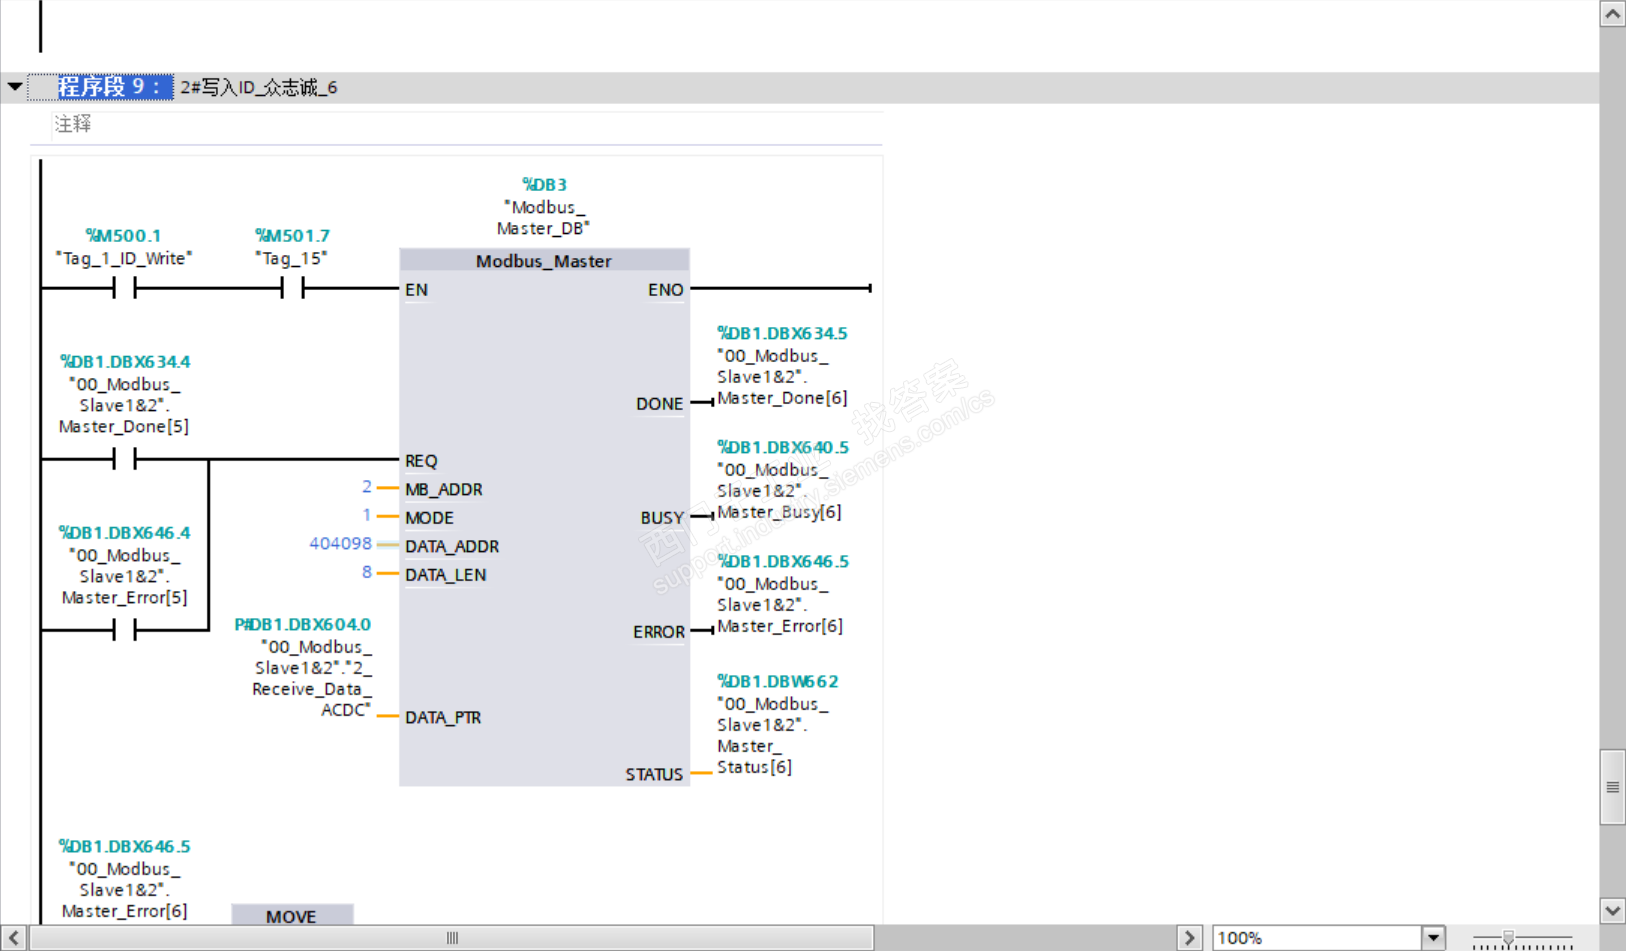Click the %DB3 instance data block address
Image resolution: width=1626 pixels, height=951 pixels.
click(544, 185)
